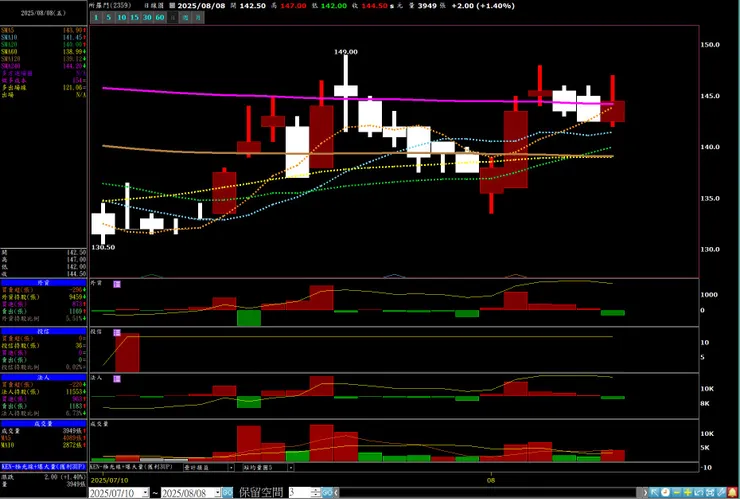The height and width of the screenshot is (499, 740).
Task: Click the MA5 volume value label
Action: pos(8,438)
